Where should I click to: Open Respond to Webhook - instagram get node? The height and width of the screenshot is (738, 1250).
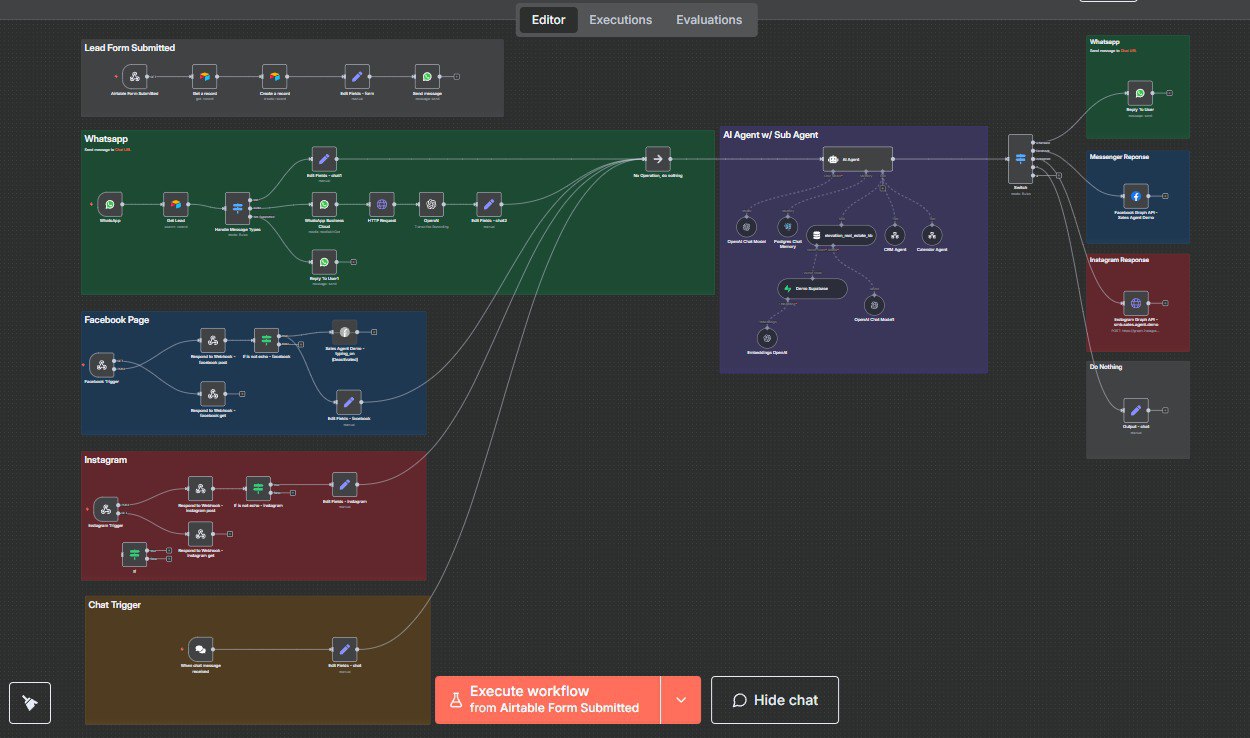pyautogui.click(x=200, y=534)
